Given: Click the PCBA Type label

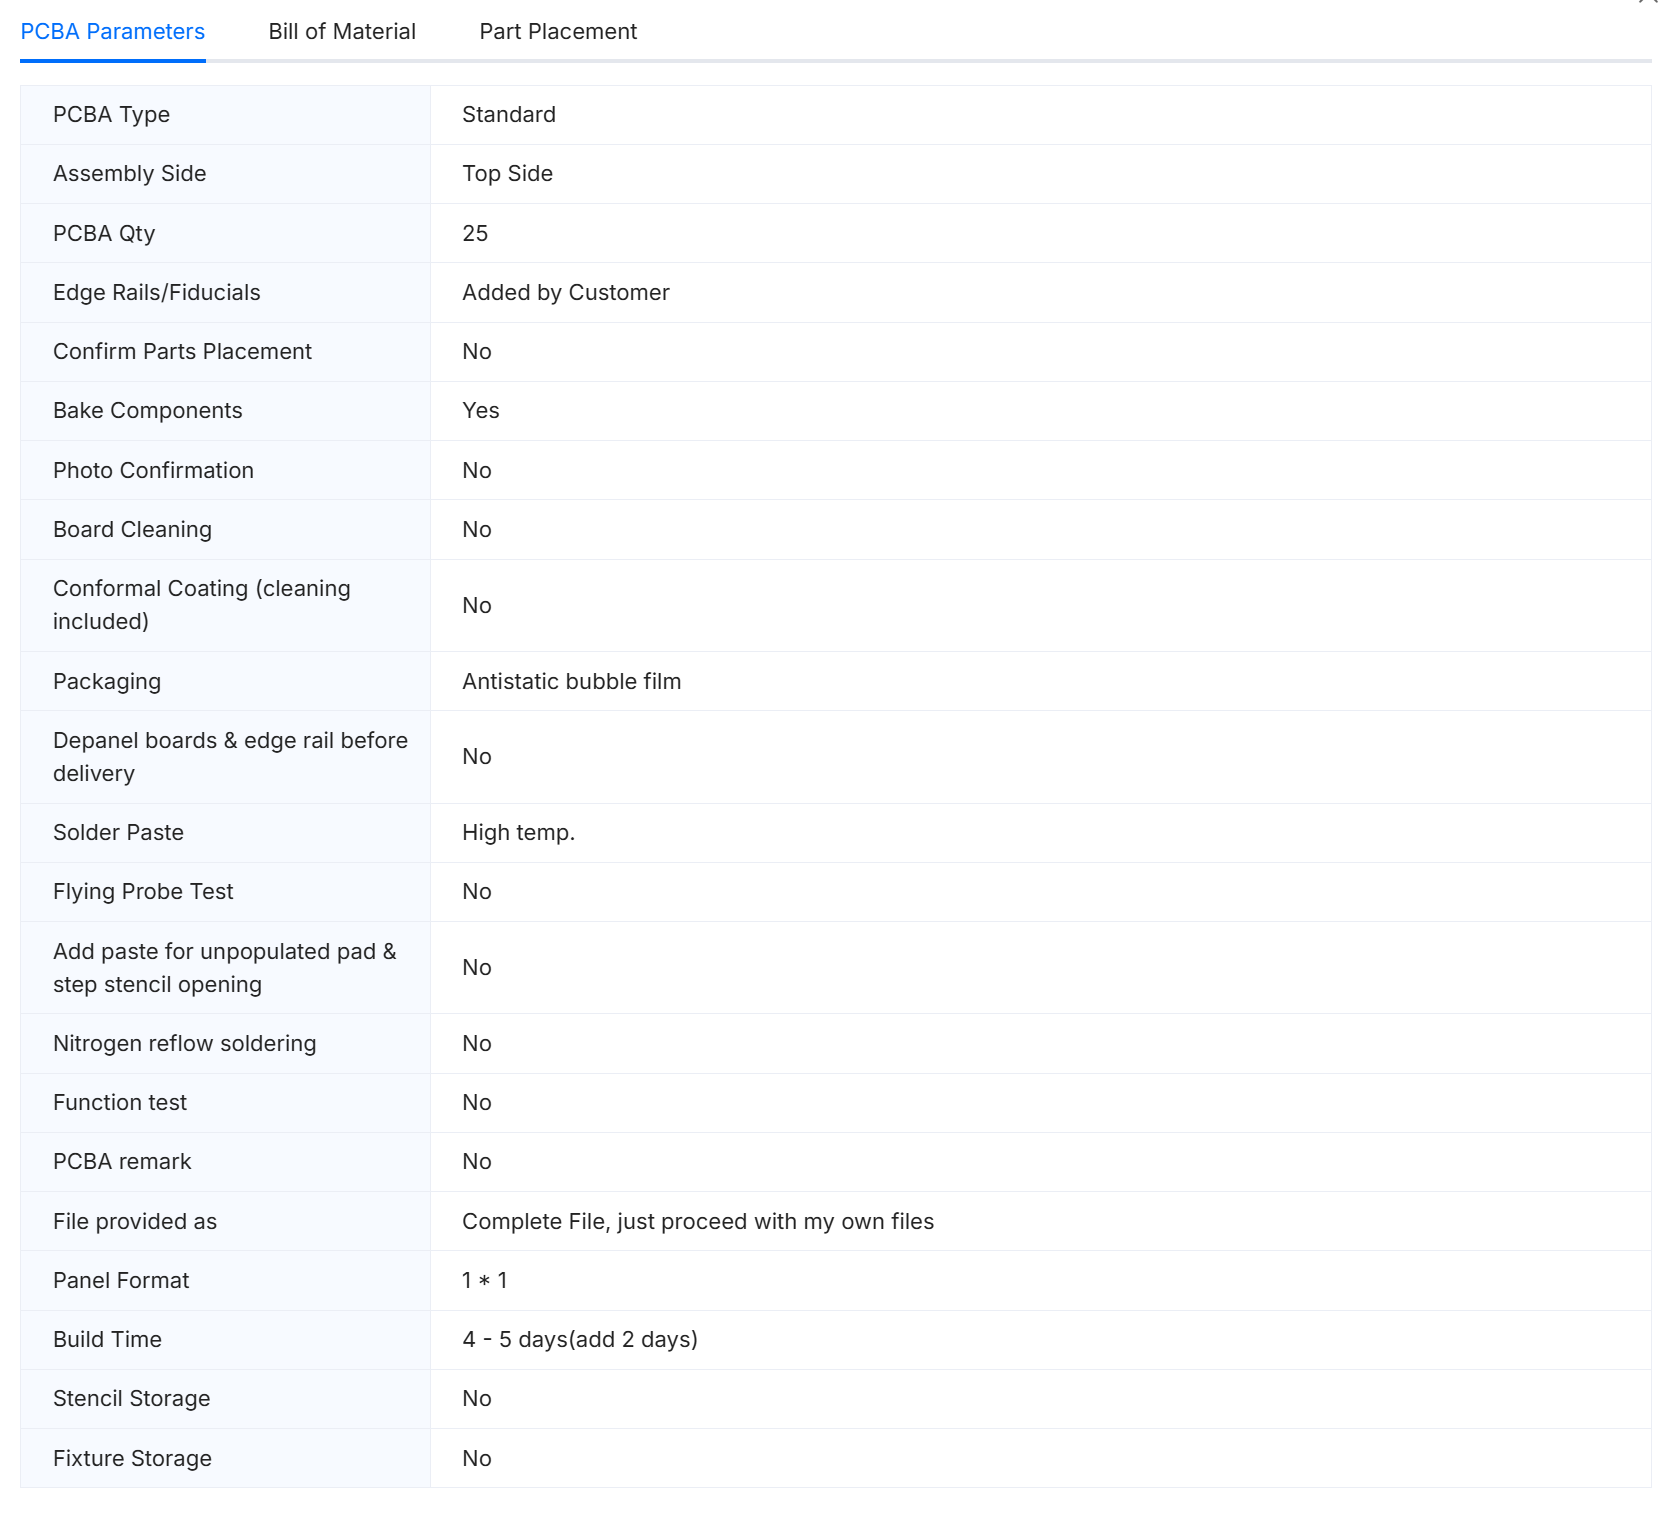Looking at the screenshot, I should coord(111,115).
